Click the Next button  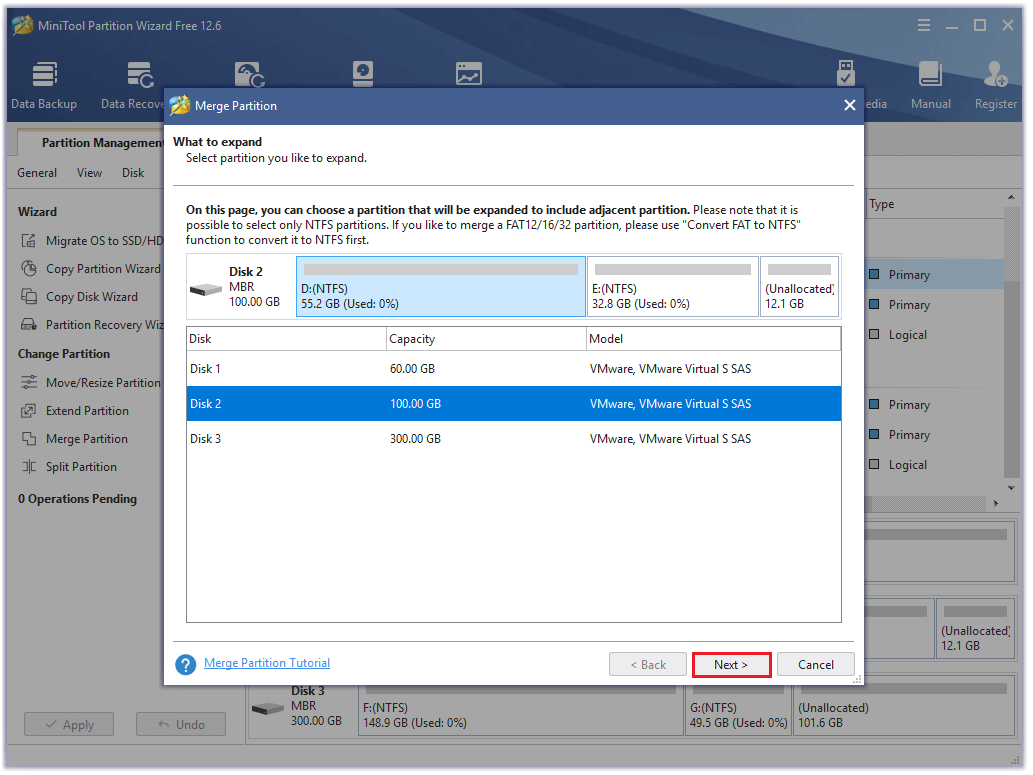tap(731, 665)
